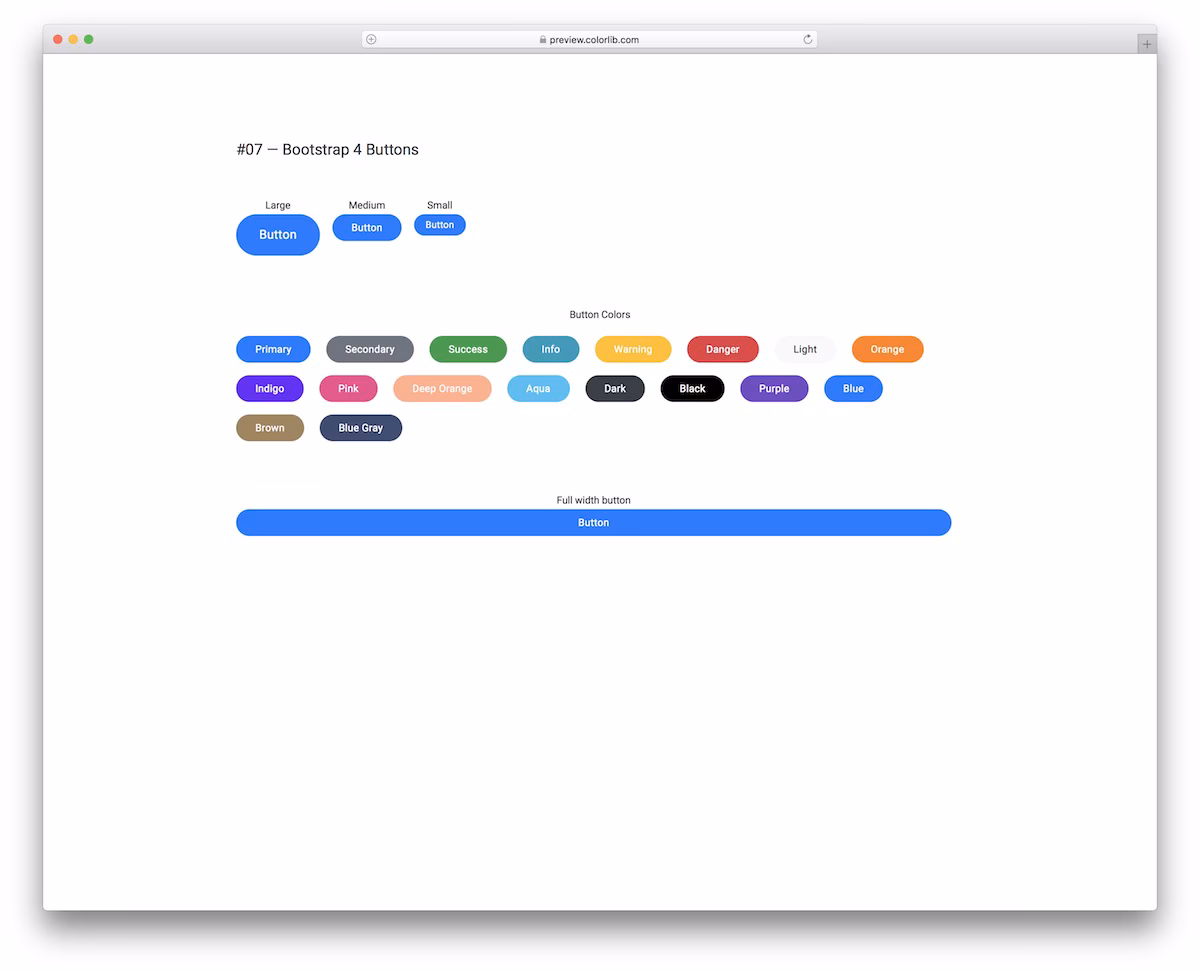Viewport: 1200px width, 972px height.
Task: Click the 'Large' size label
Action: pos(278,205)
